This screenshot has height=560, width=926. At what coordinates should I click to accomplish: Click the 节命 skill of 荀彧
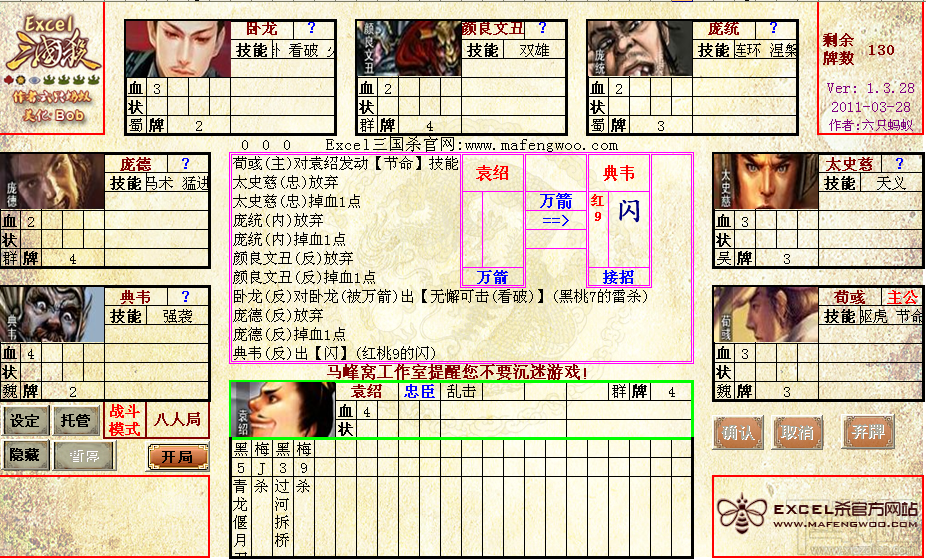pos(908,316)
